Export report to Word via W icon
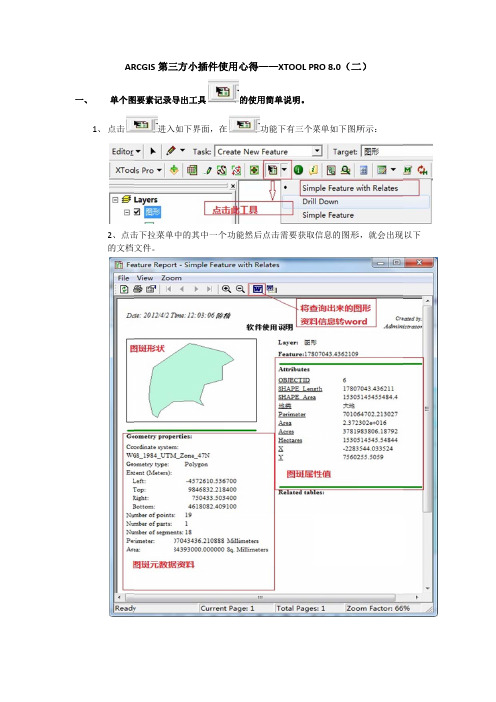The width and height of the screenshot is (496, 702). tap(257, 289)
